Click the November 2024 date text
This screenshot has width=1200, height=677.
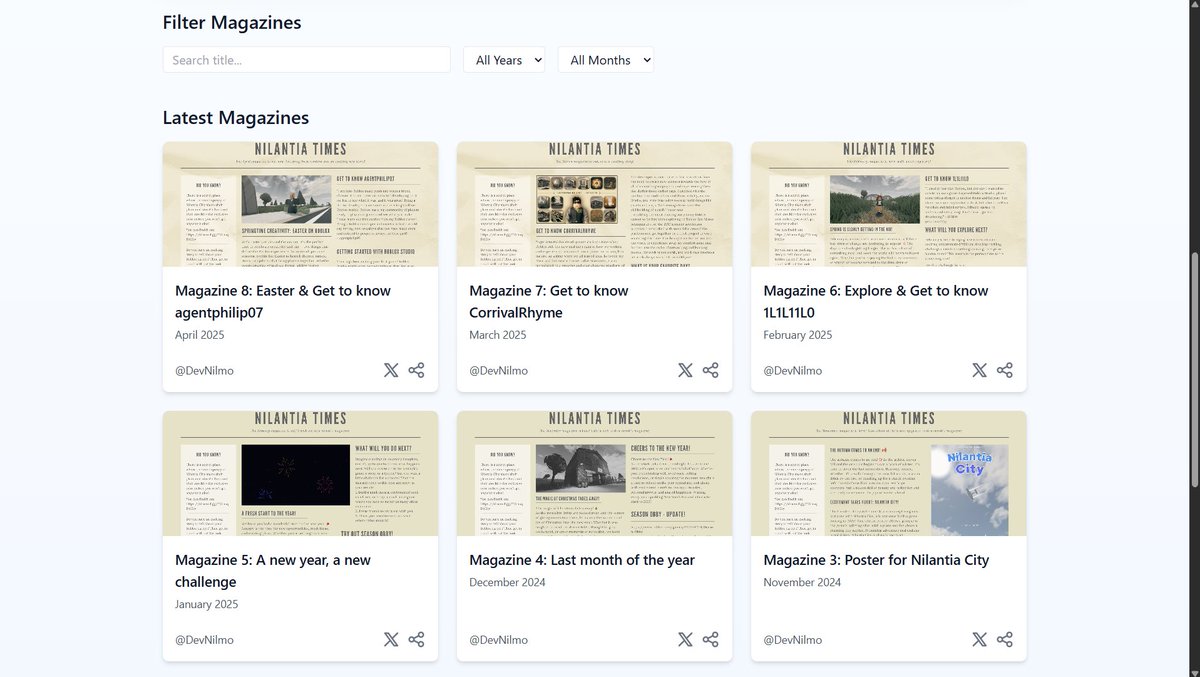(x=803, y=582)
